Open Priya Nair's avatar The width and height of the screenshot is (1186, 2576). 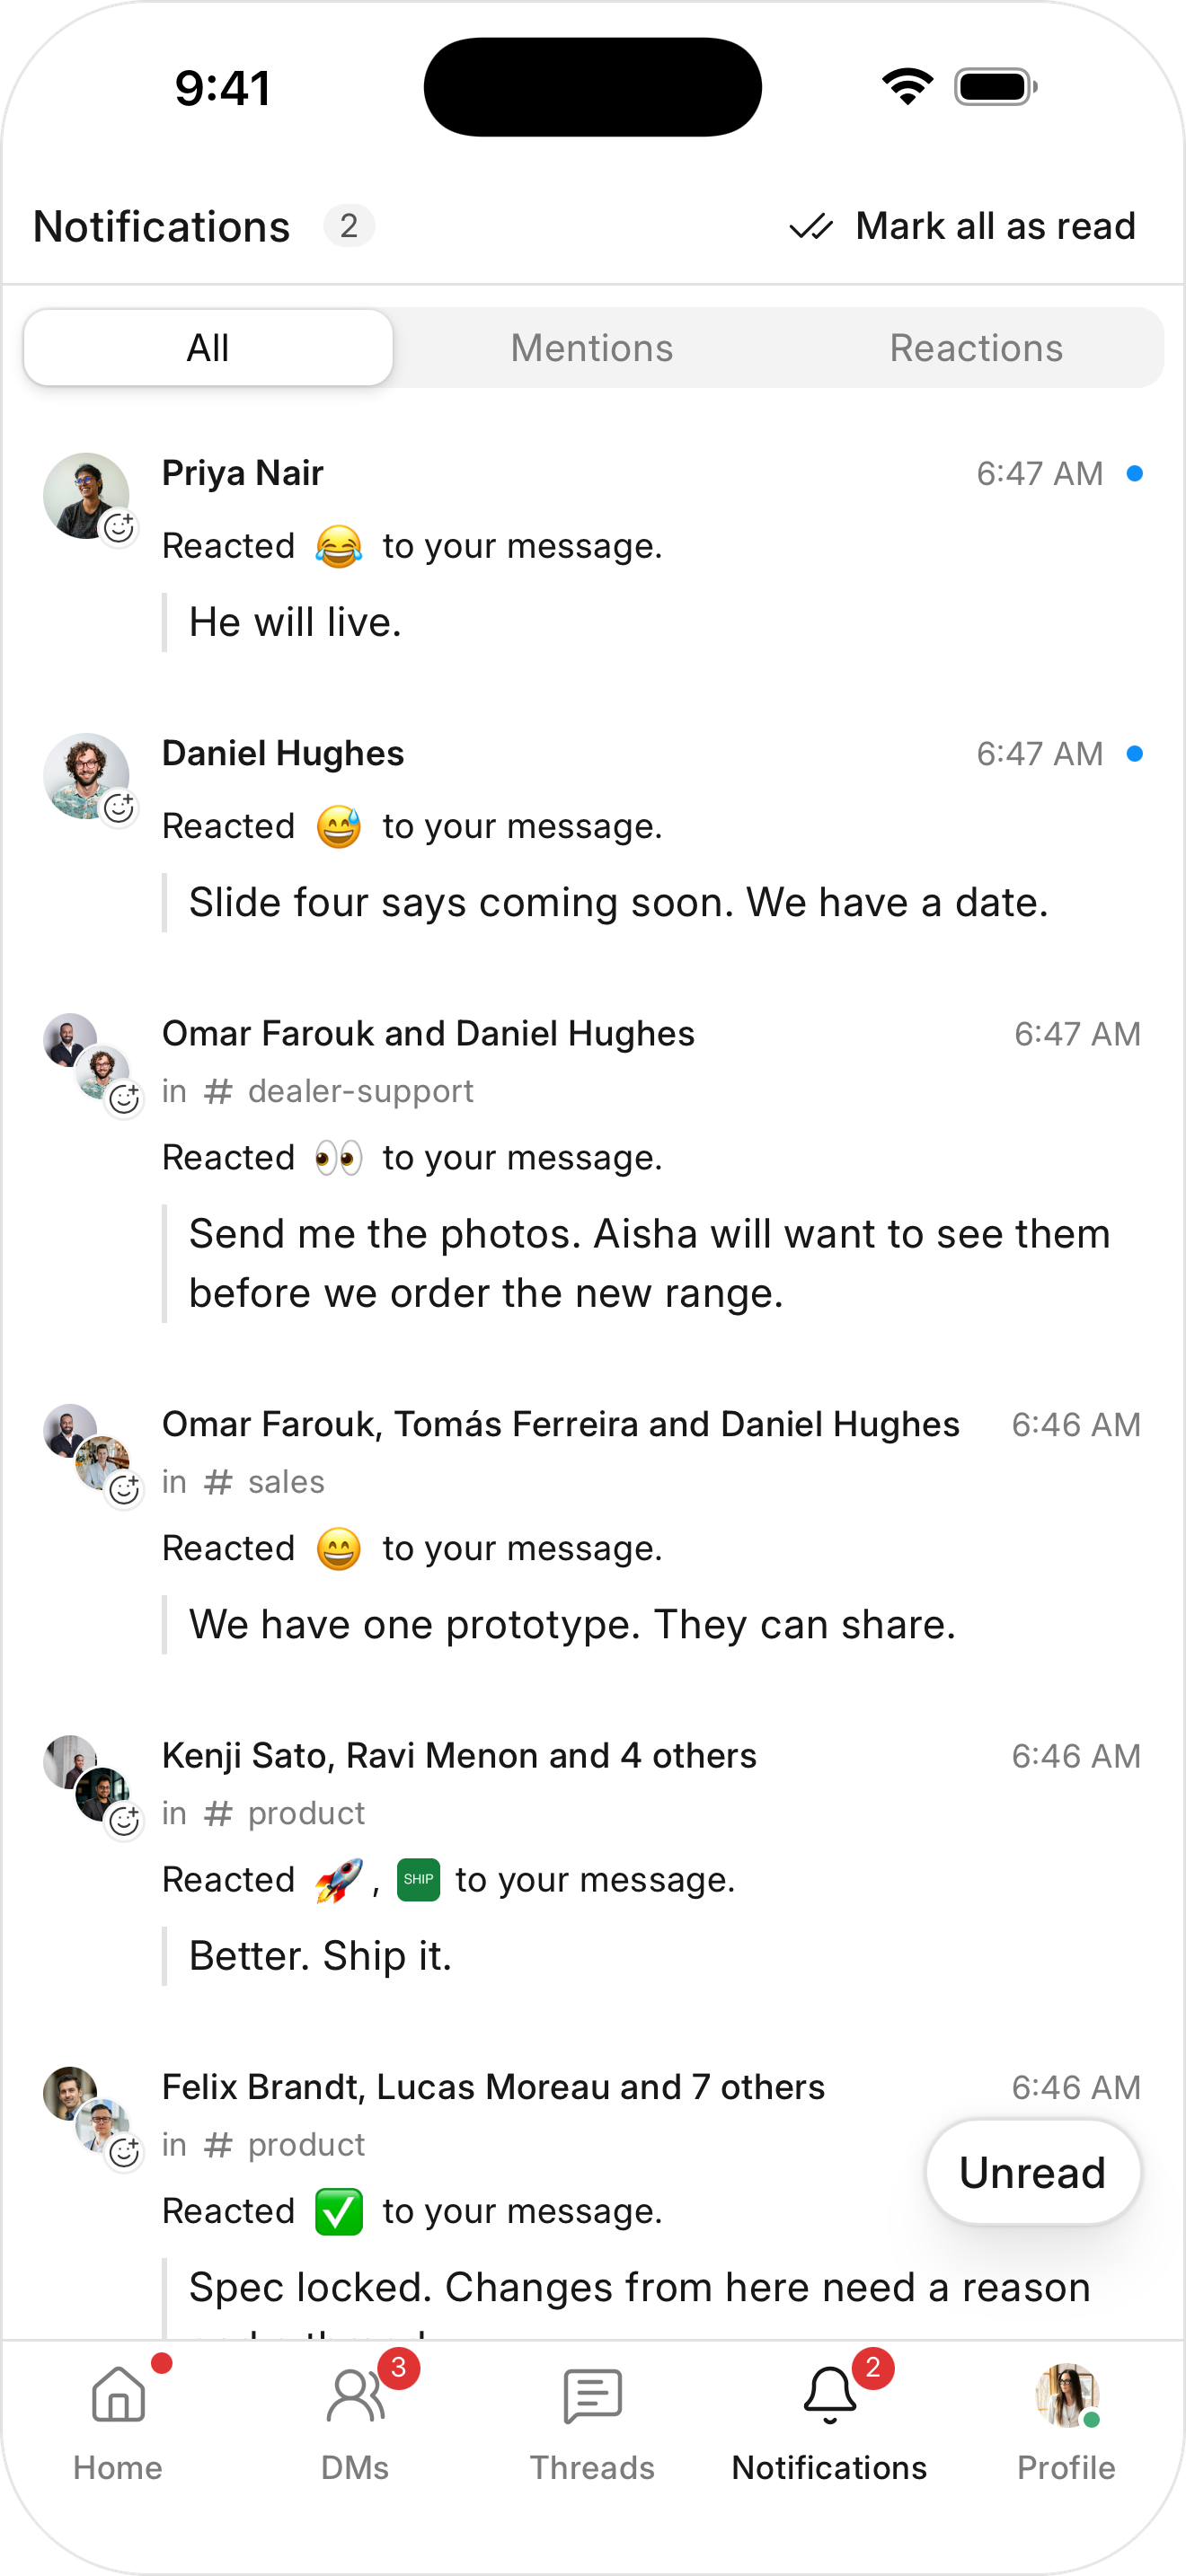pos(86,496)
